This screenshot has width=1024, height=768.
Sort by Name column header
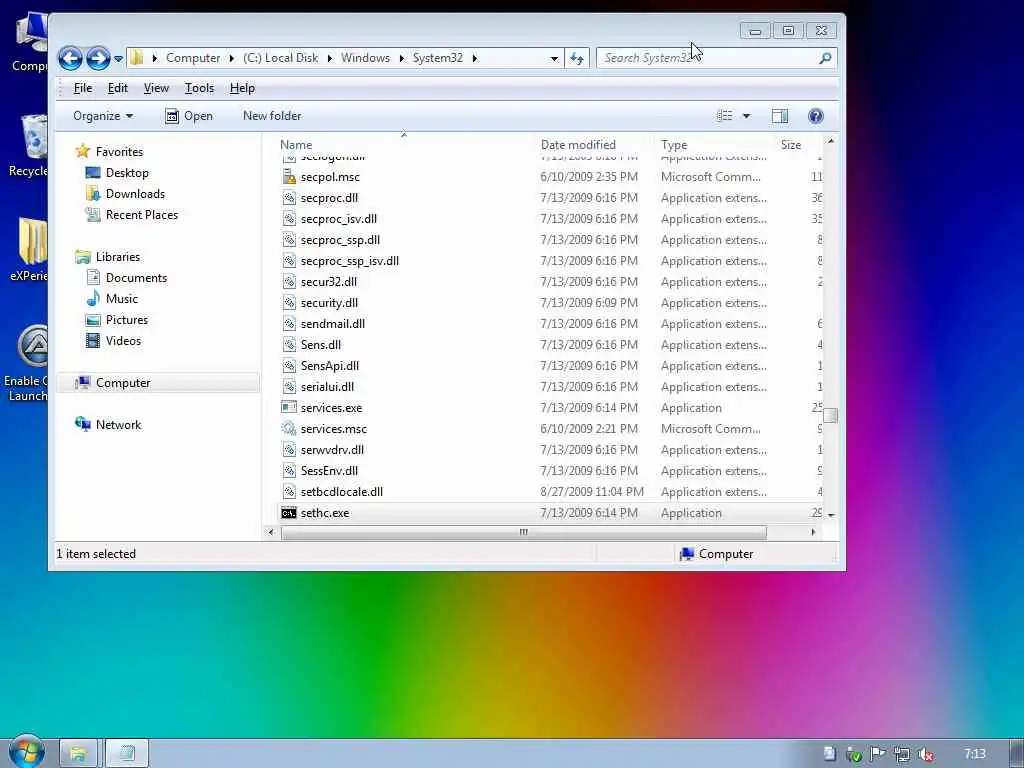[x=296, y=145]
